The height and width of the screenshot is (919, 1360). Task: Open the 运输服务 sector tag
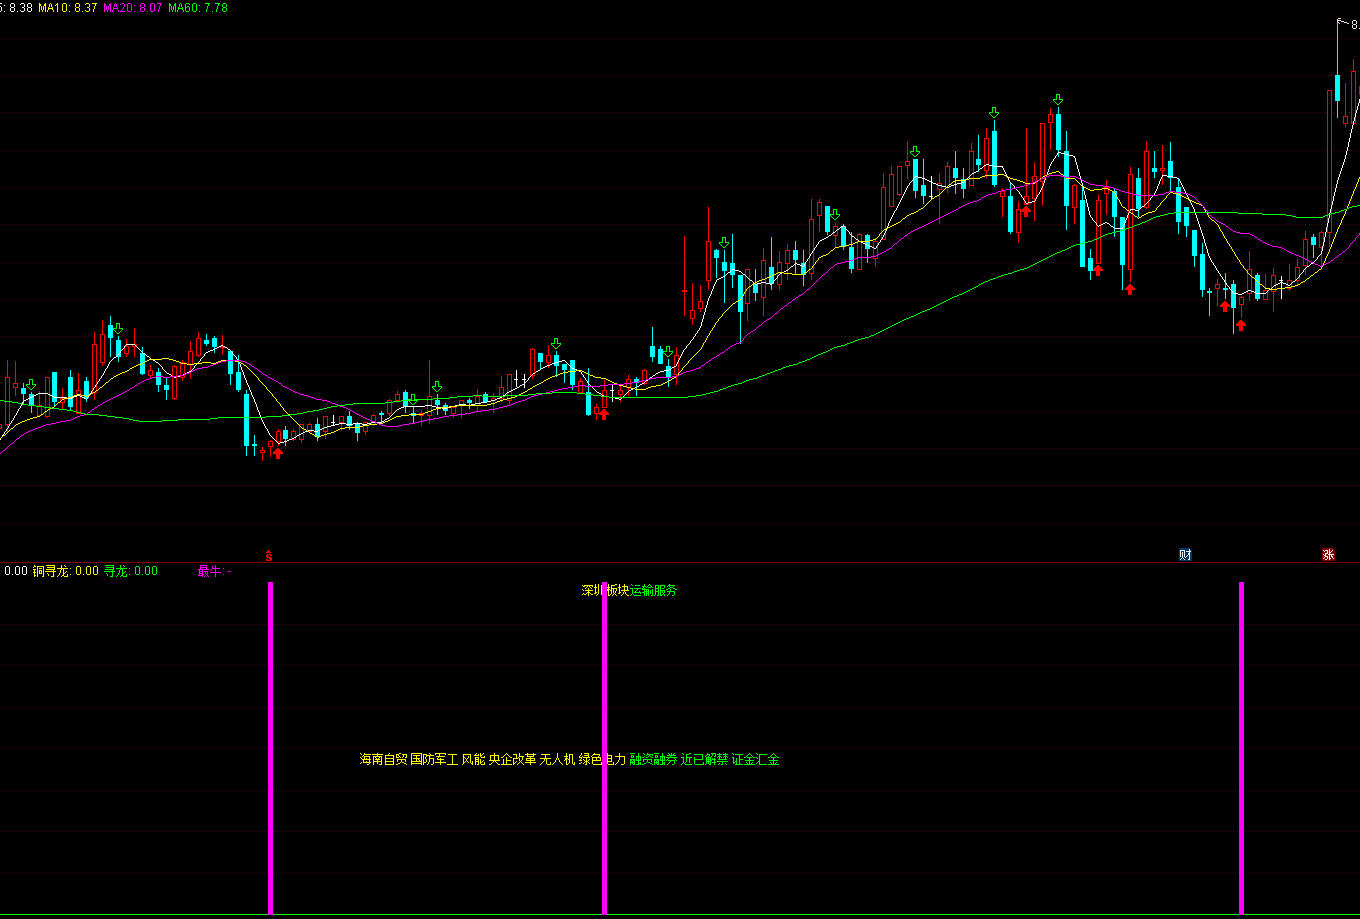point(653,590)
